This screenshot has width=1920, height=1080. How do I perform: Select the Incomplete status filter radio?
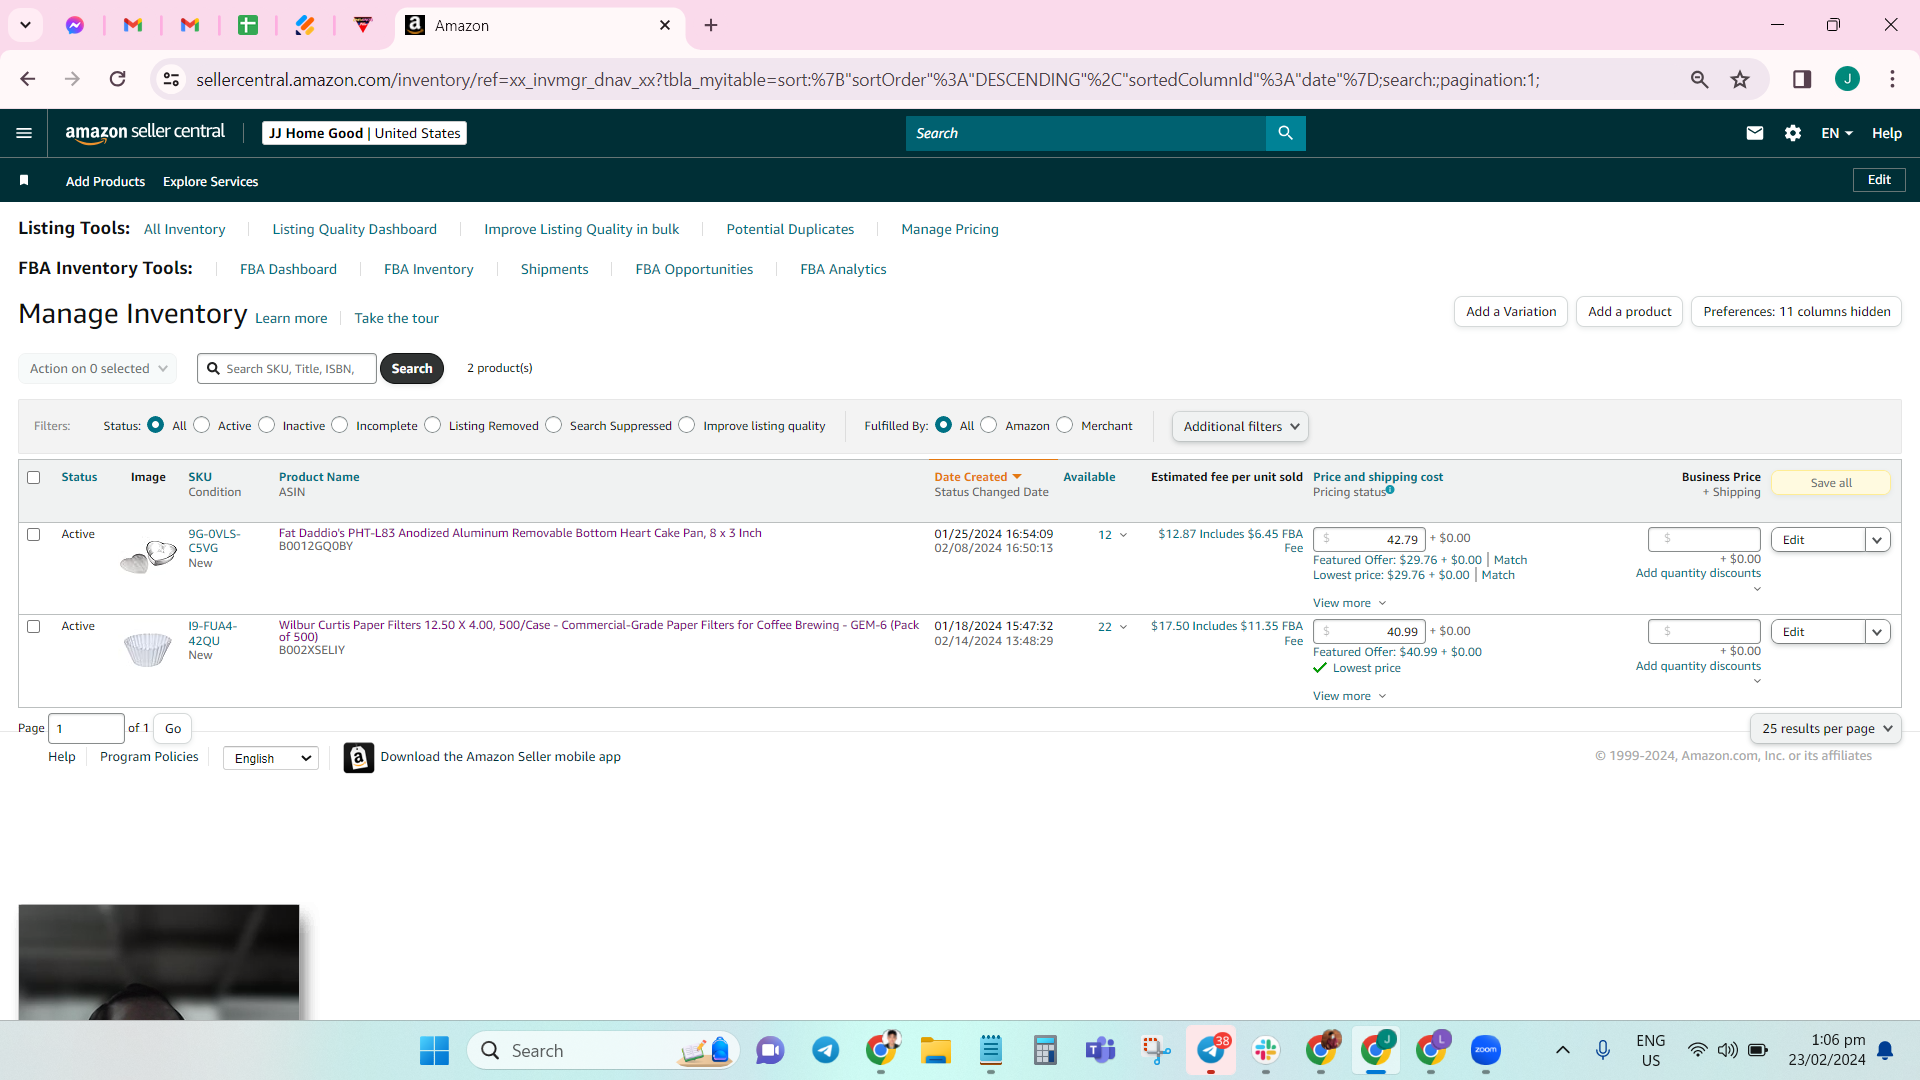(340, 425)
